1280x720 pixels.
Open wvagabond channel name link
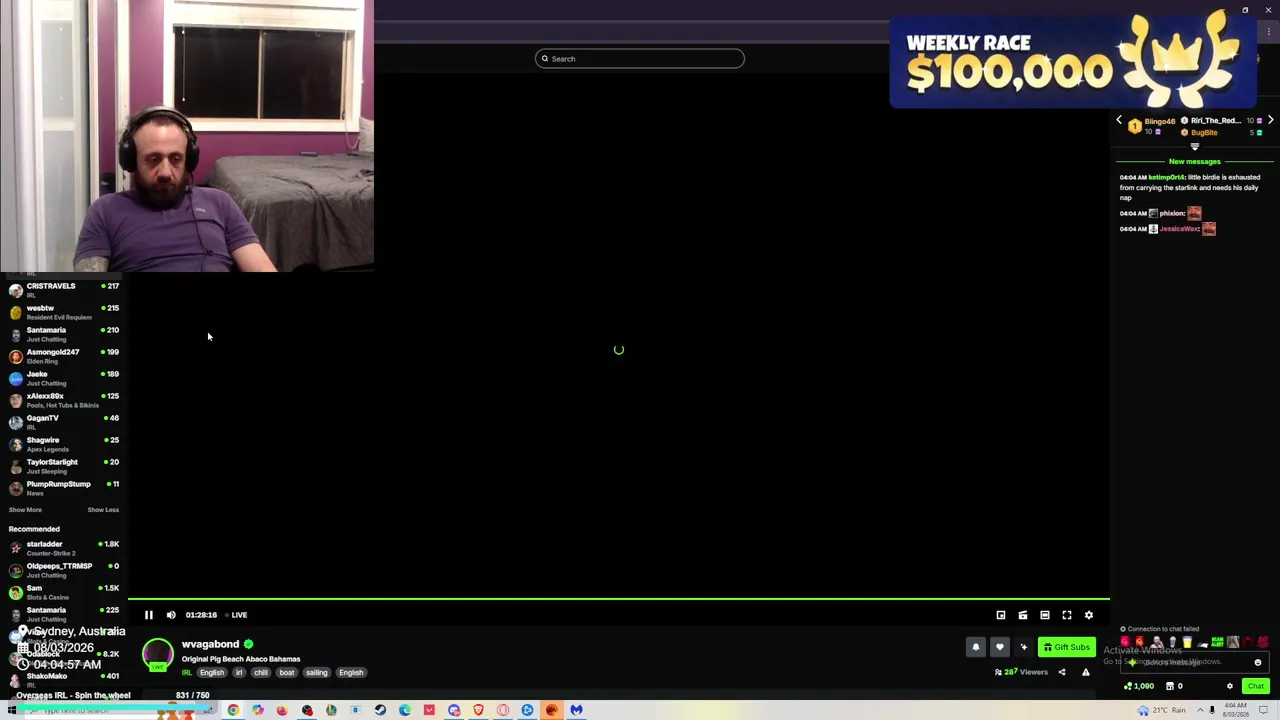[x=210, y=644]
